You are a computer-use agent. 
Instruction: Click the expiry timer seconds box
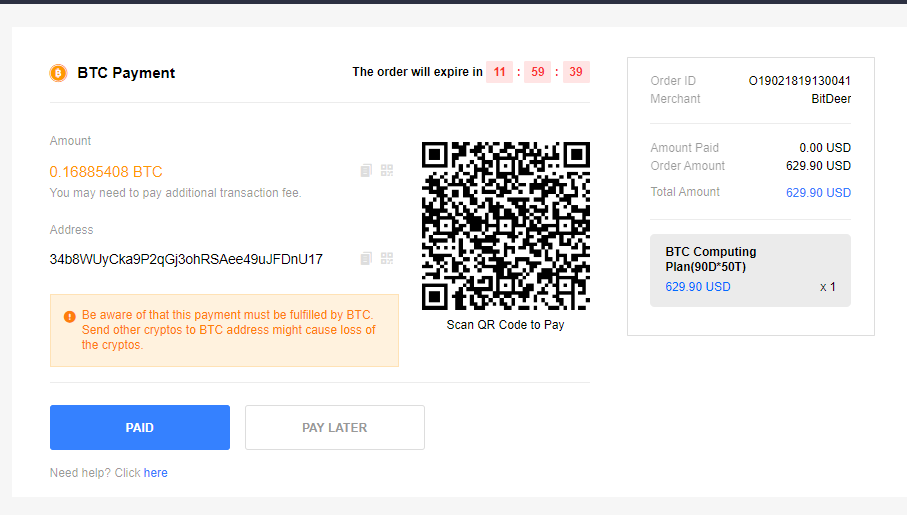click(576, 72)
